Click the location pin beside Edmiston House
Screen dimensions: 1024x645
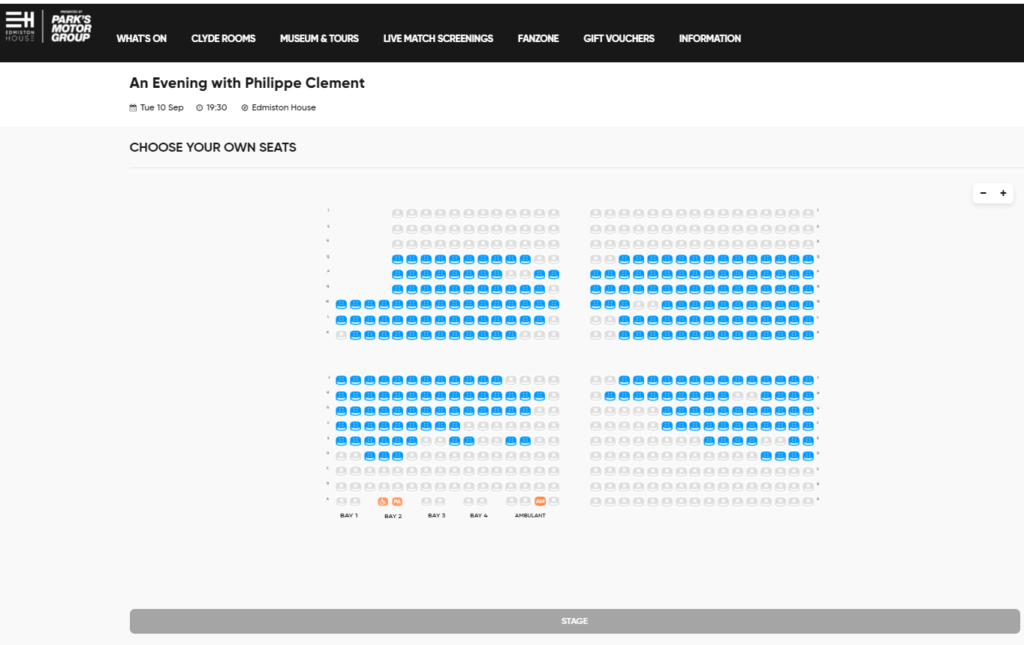coord(245,108)
